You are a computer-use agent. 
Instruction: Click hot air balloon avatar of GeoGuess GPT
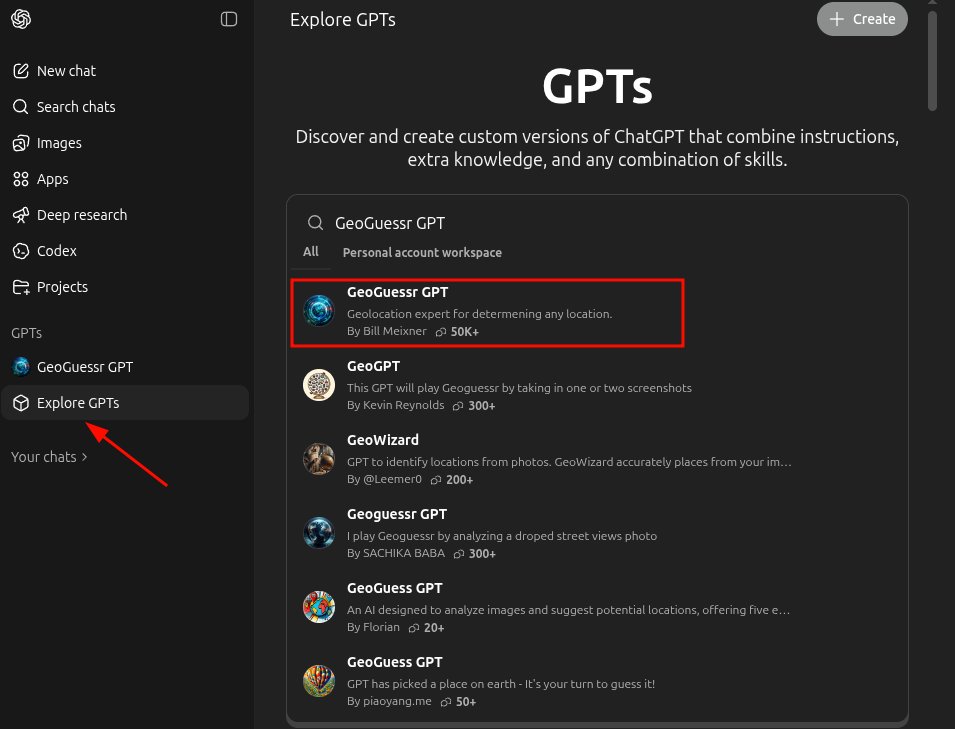pyautogui.click(x=319, y=680)
